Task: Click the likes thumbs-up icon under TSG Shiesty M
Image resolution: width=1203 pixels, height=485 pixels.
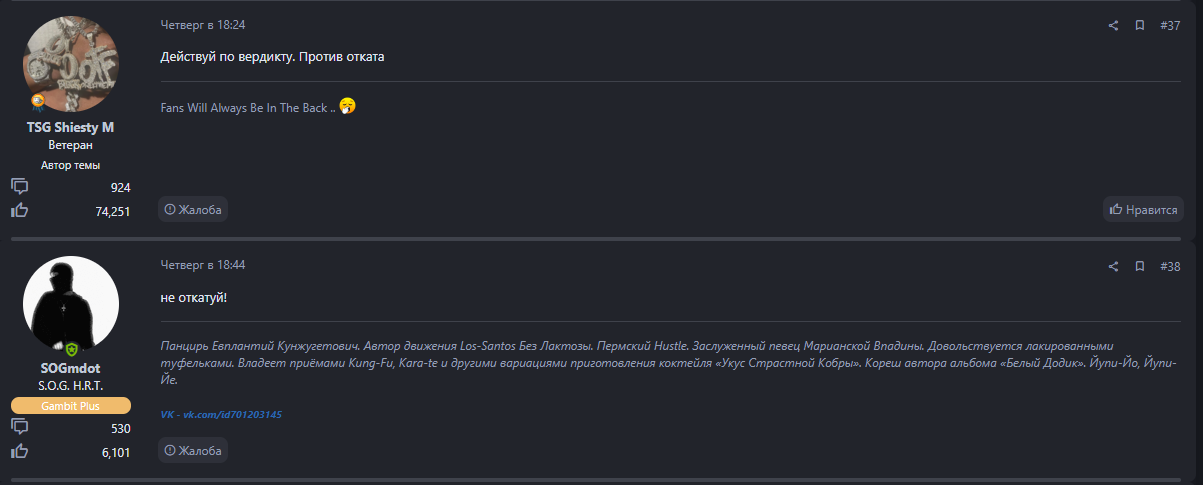Action: point(19,210)
